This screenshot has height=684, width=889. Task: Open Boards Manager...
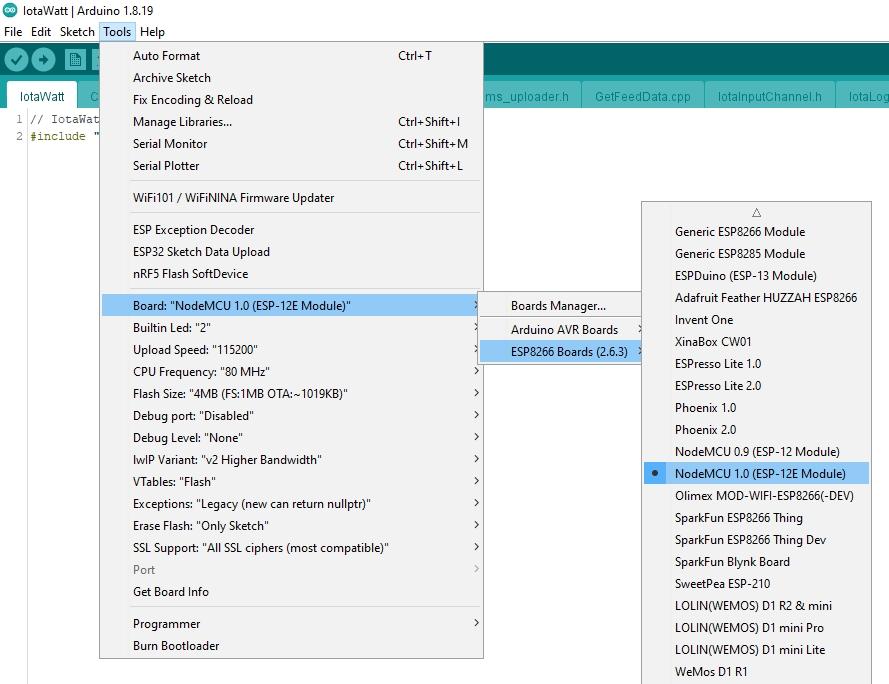coord(561,306)
